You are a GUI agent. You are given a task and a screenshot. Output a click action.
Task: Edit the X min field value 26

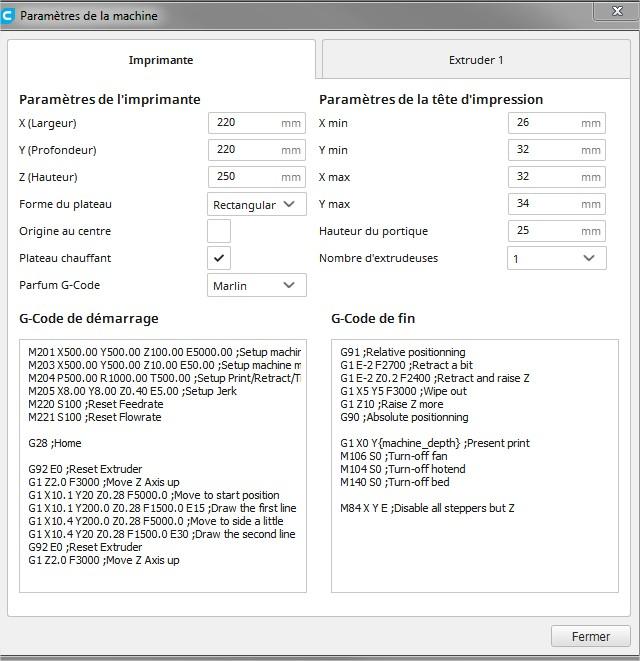tap(557, 123)
